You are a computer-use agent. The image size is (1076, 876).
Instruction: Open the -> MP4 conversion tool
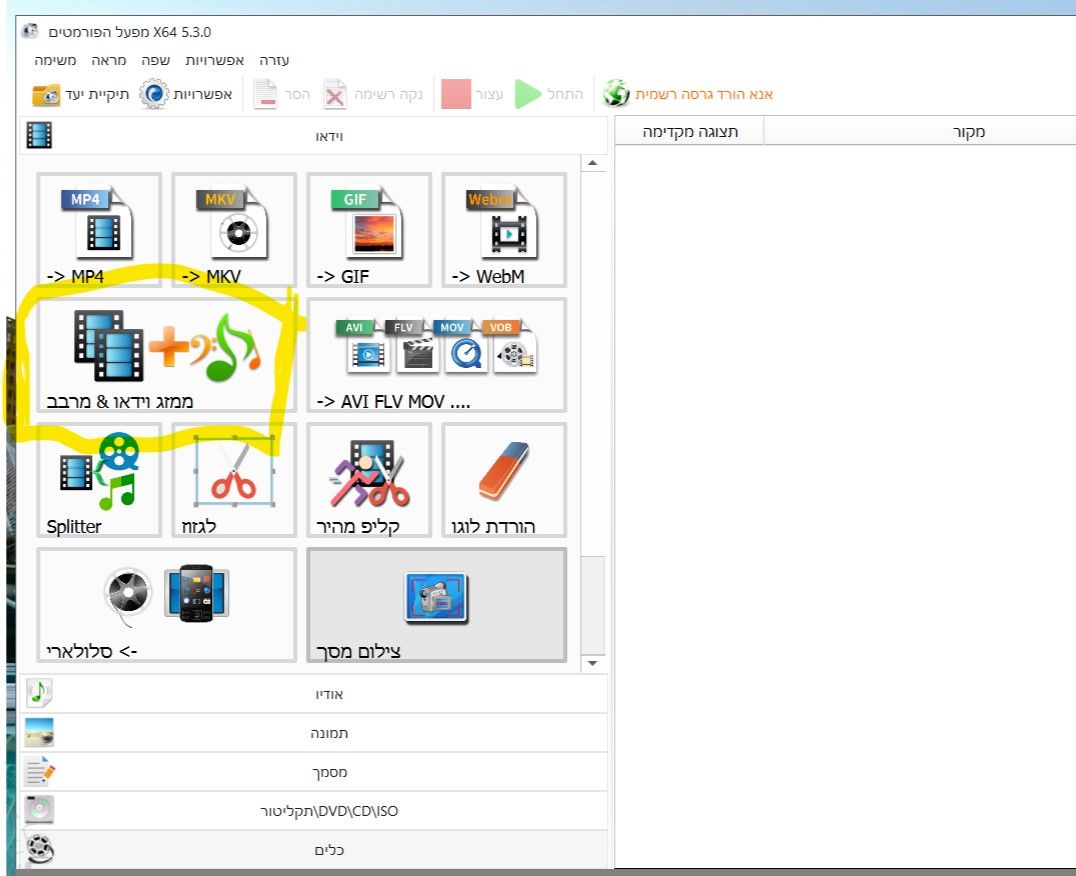coord(100,230)
